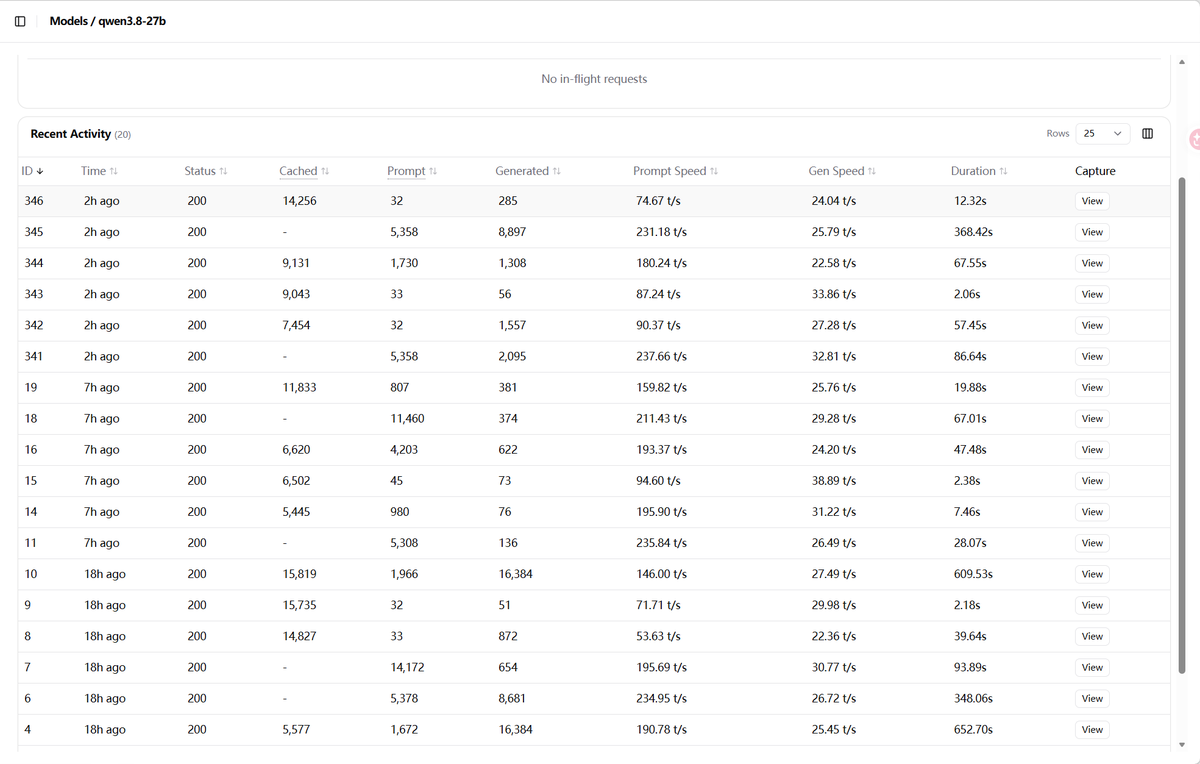
Task: View capture for request 11
Action: (1092, 543)
